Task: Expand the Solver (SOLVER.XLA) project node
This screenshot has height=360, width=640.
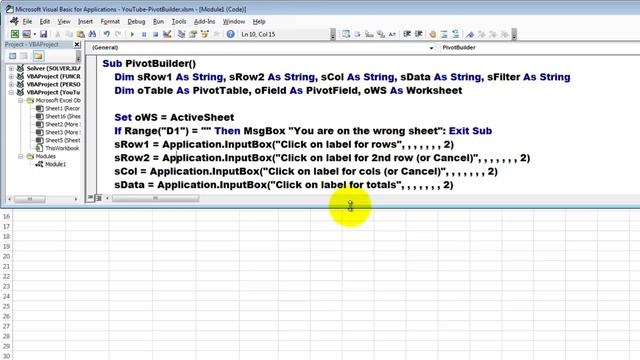Action: pos(11,69)
